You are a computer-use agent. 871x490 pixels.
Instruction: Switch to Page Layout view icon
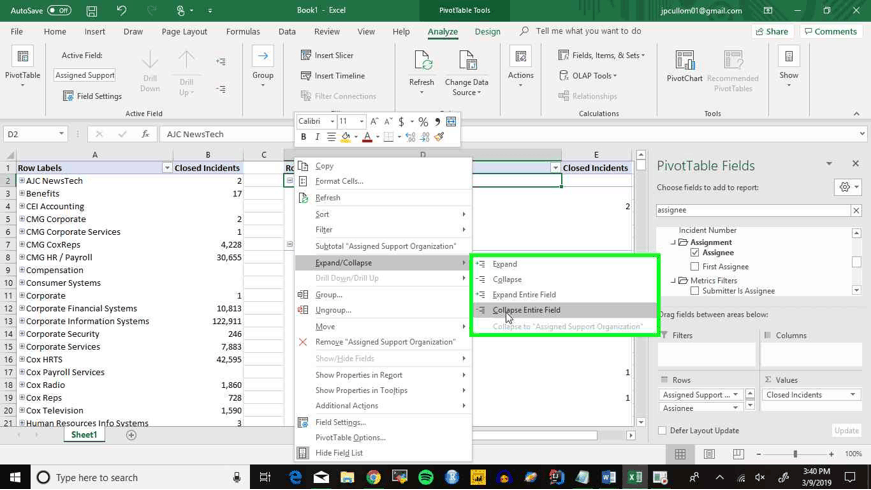click(709, 454)
